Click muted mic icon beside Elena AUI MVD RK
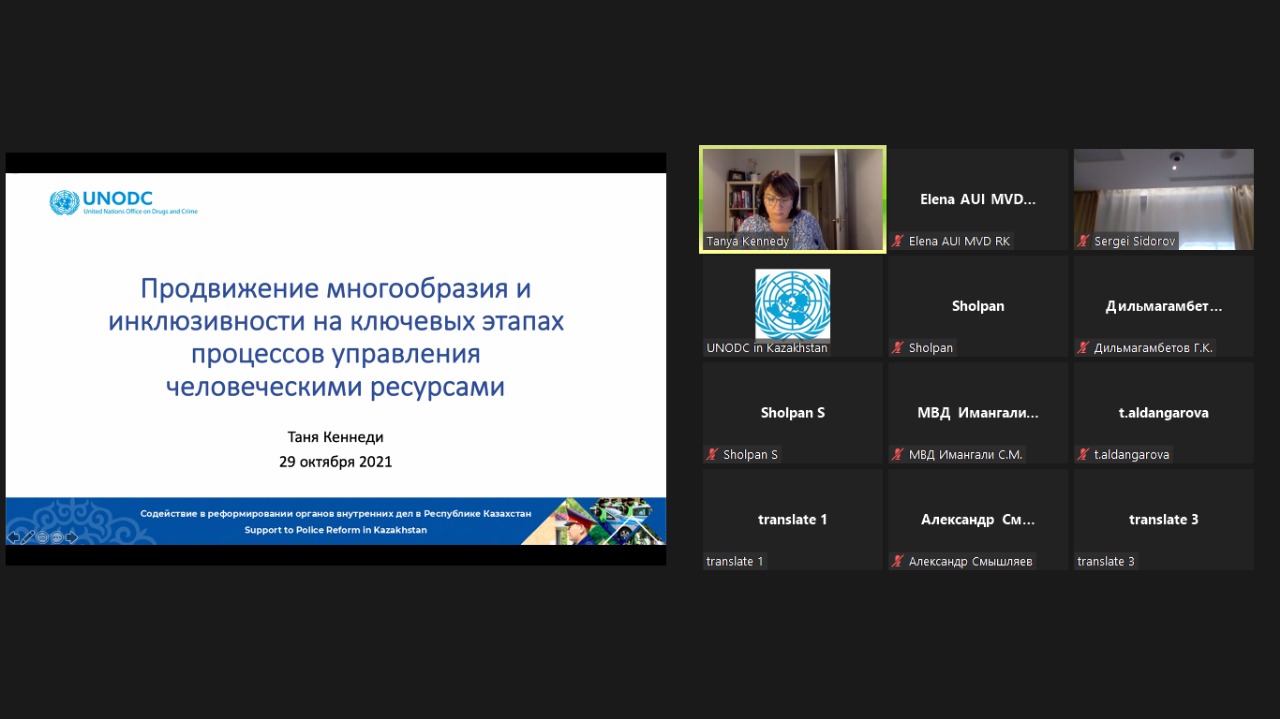The width and height of the screenshot is (1280, 719). [898, 241]
